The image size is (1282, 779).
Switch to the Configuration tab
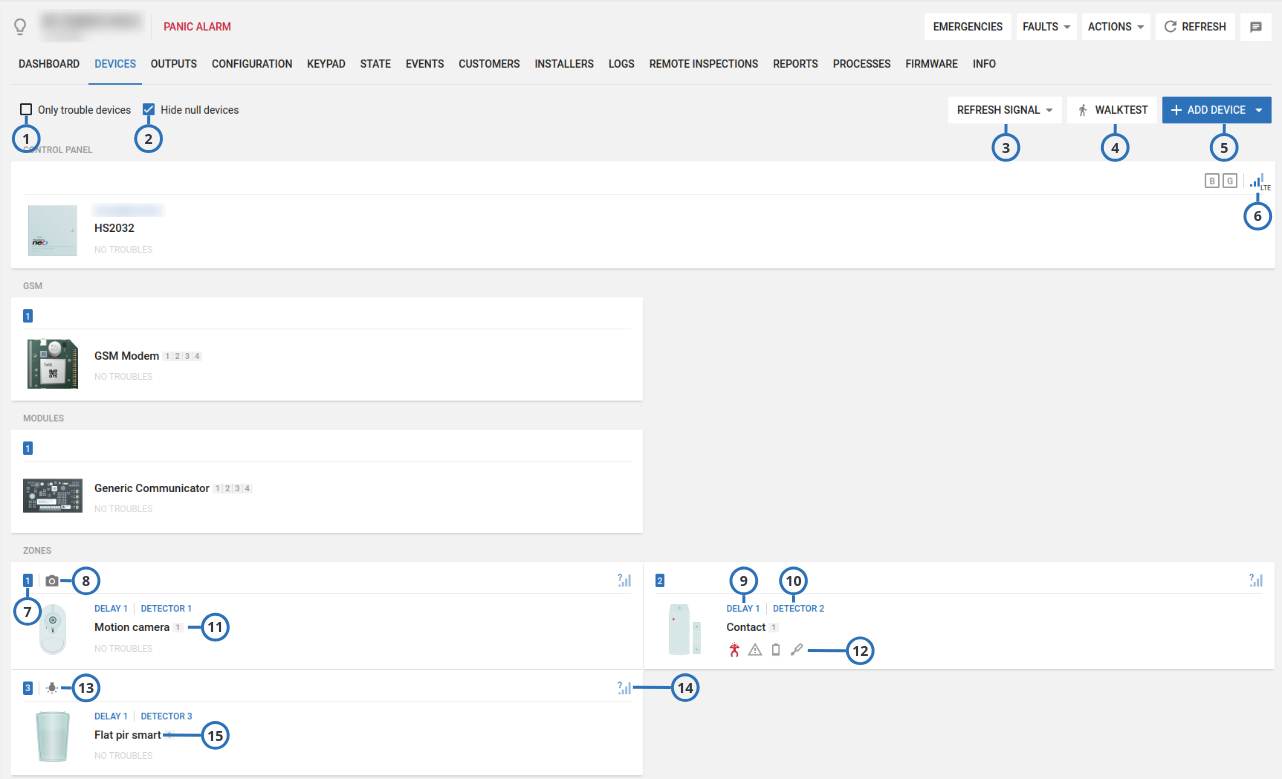pyautogui.click(x=252, y=64)
